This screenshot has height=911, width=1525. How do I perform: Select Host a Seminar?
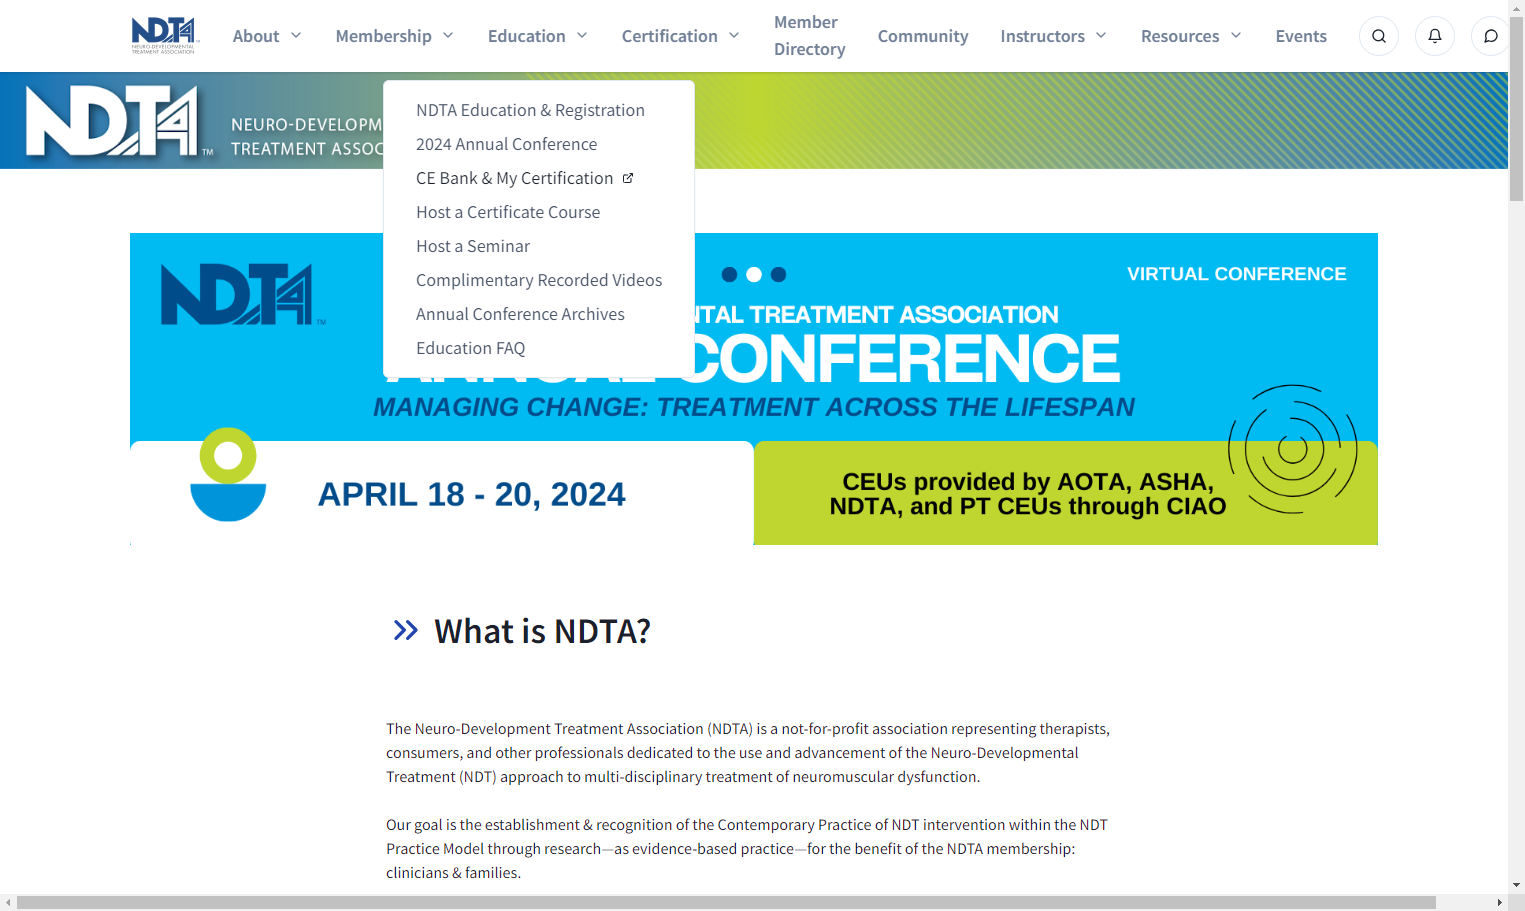473,246
